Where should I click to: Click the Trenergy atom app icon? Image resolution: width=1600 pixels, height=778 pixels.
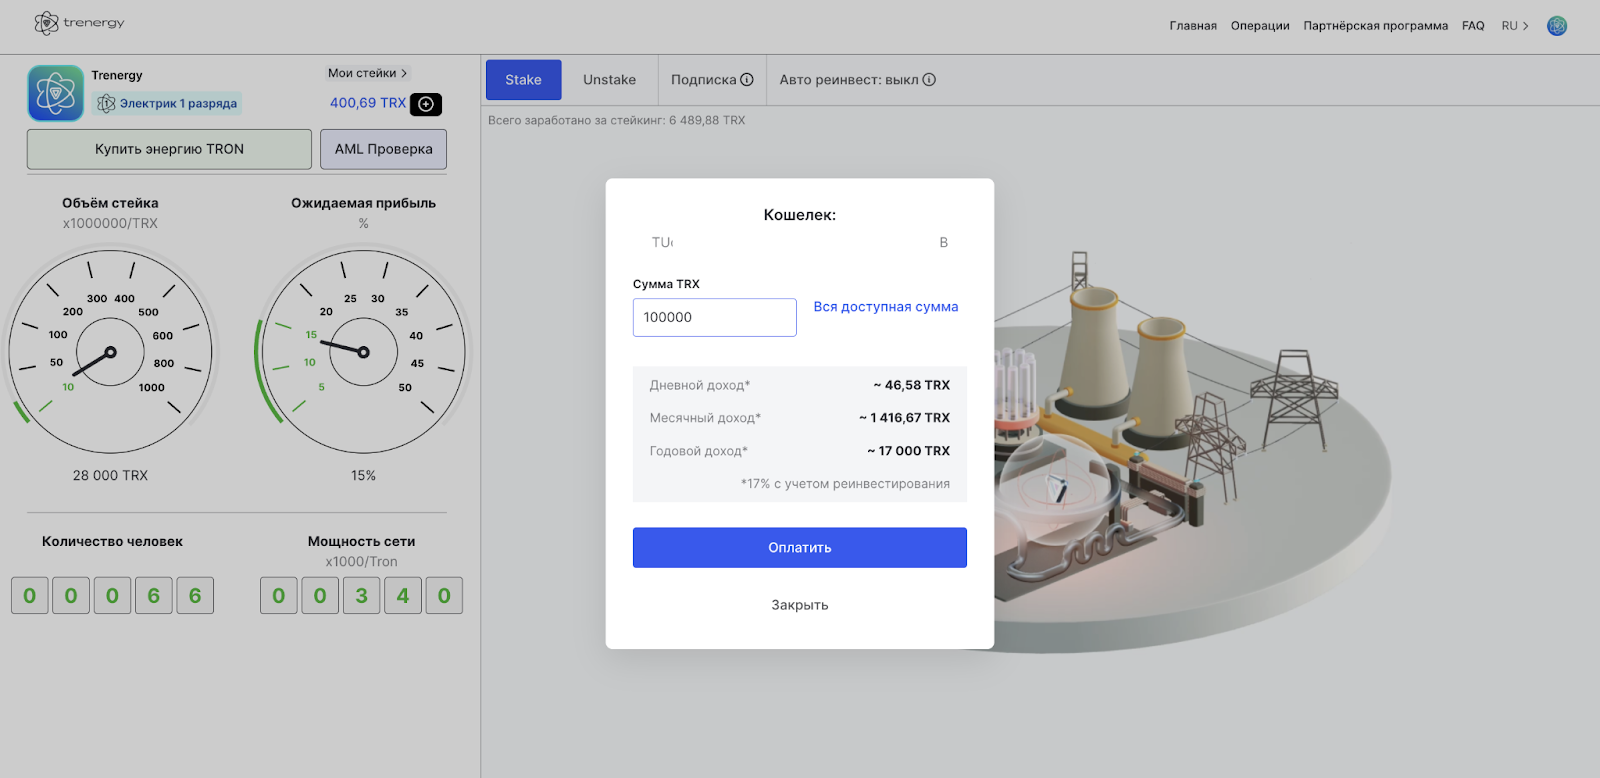pyautogui.click(x=56, y=93)
